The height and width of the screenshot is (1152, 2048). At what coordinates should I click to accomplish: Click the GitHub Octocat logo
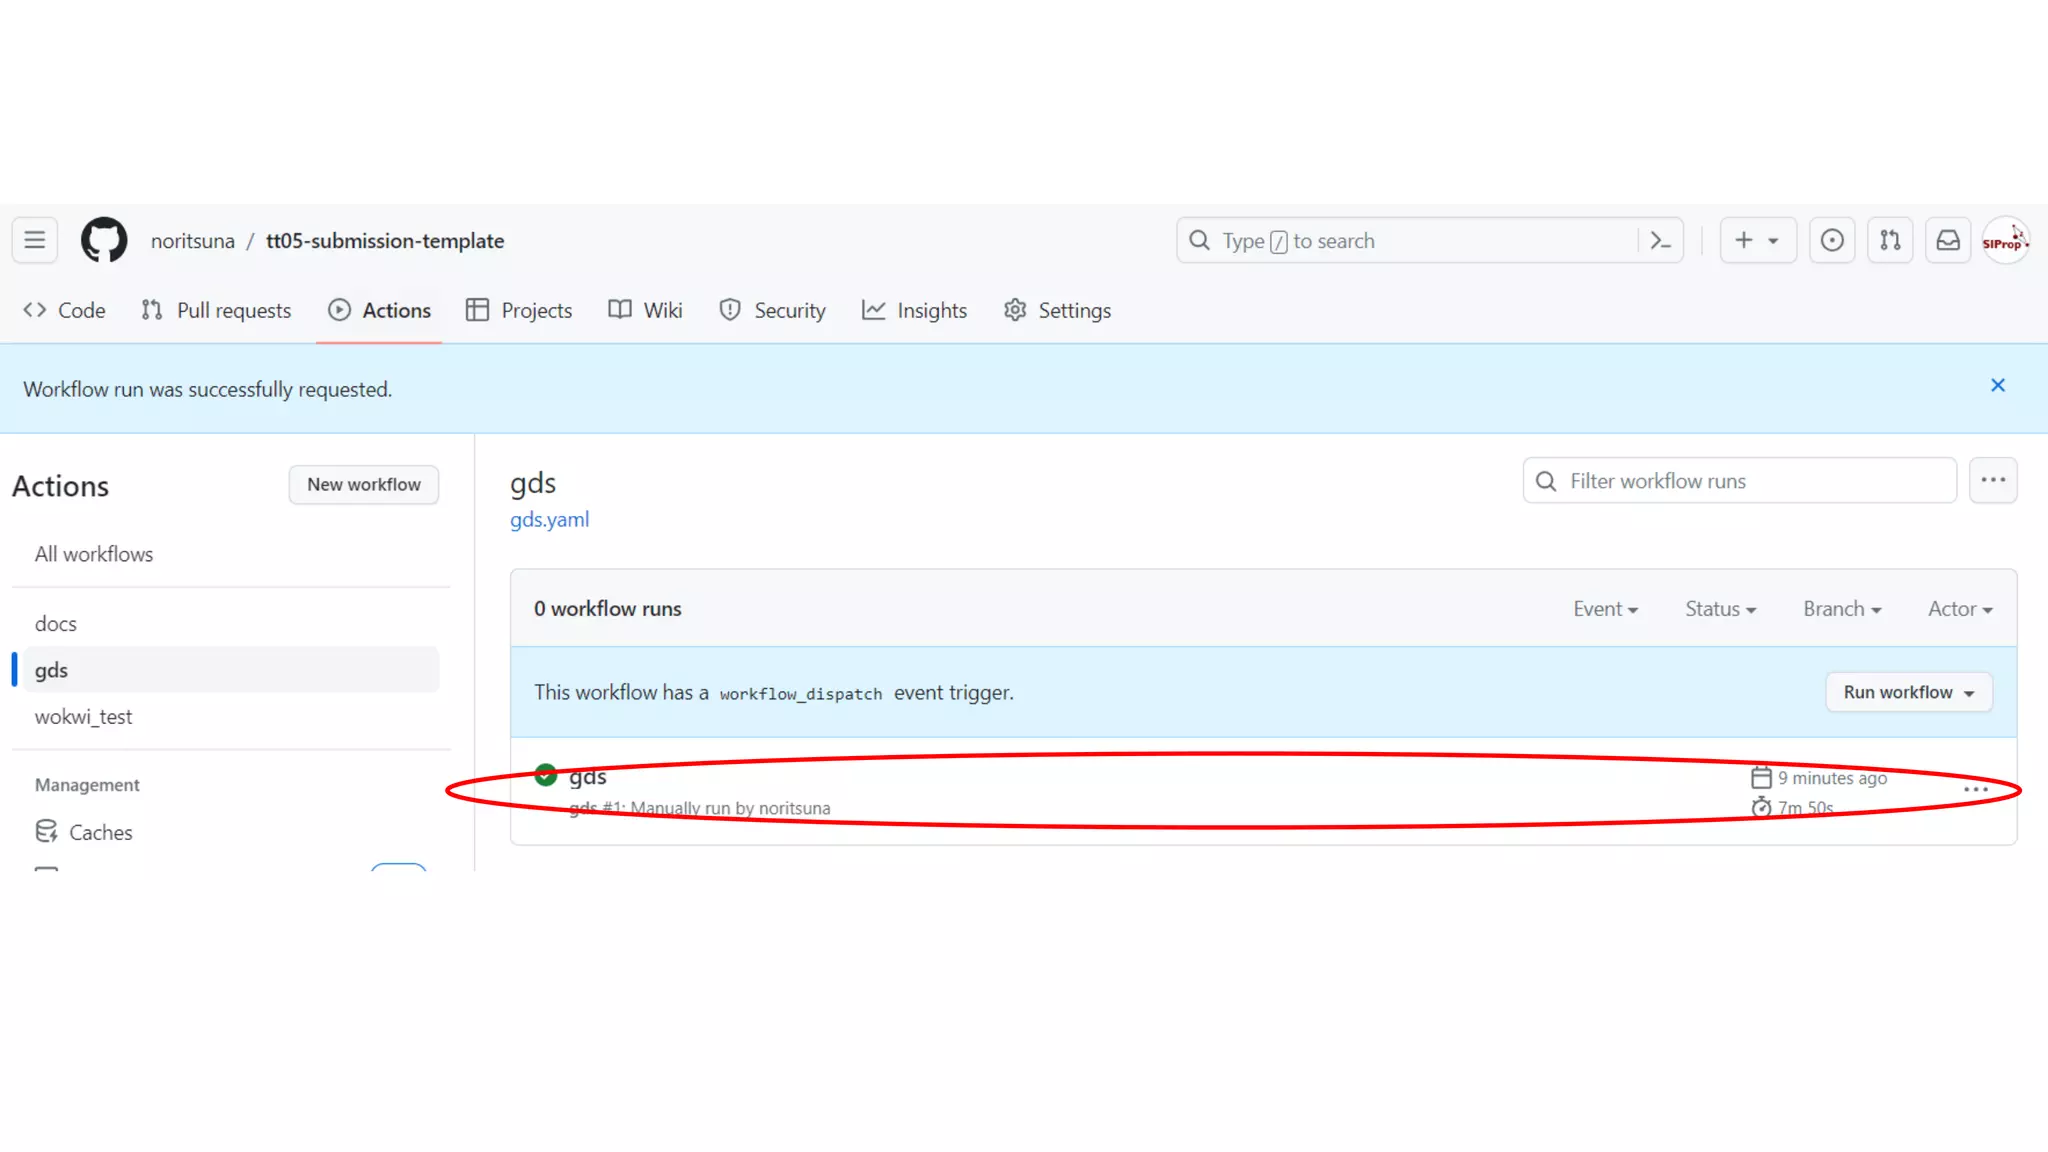point(104,240)
